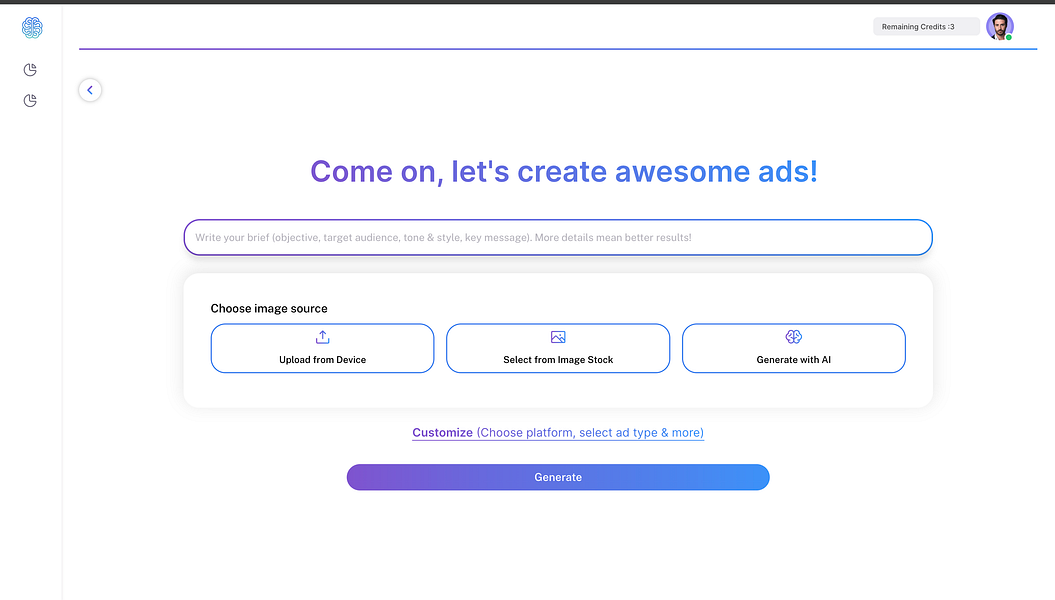Viewport: 1055px width, 600px height.
Task: Click the green online status dot on the avatar
Action: click(x=1010, y=35)
